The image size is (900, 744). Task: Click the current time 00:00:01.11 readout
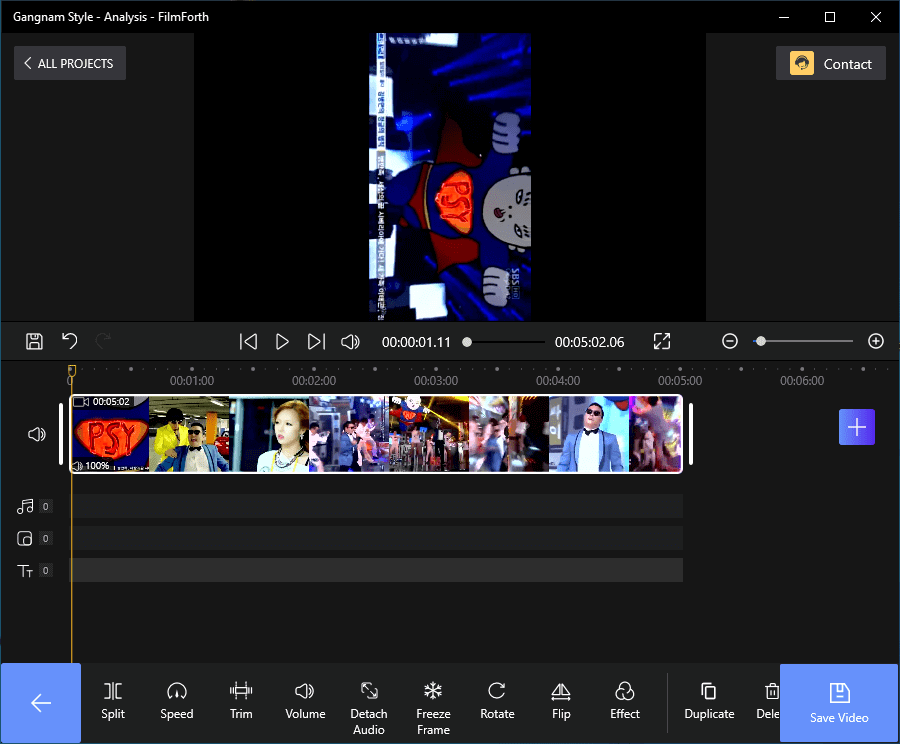pyautogui.click(x=416, y=342)
